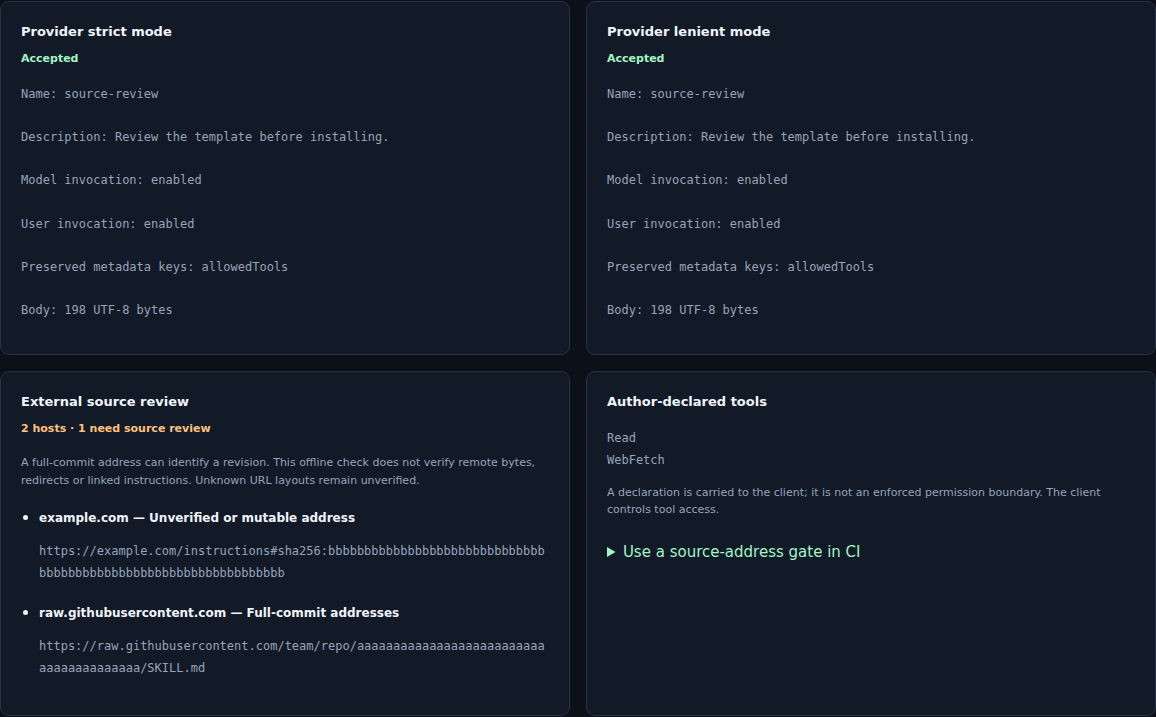Screen dimensions: 1156x717
Task: Click 'example.com — Unverified or mutable address'
Action: (197, 518)
